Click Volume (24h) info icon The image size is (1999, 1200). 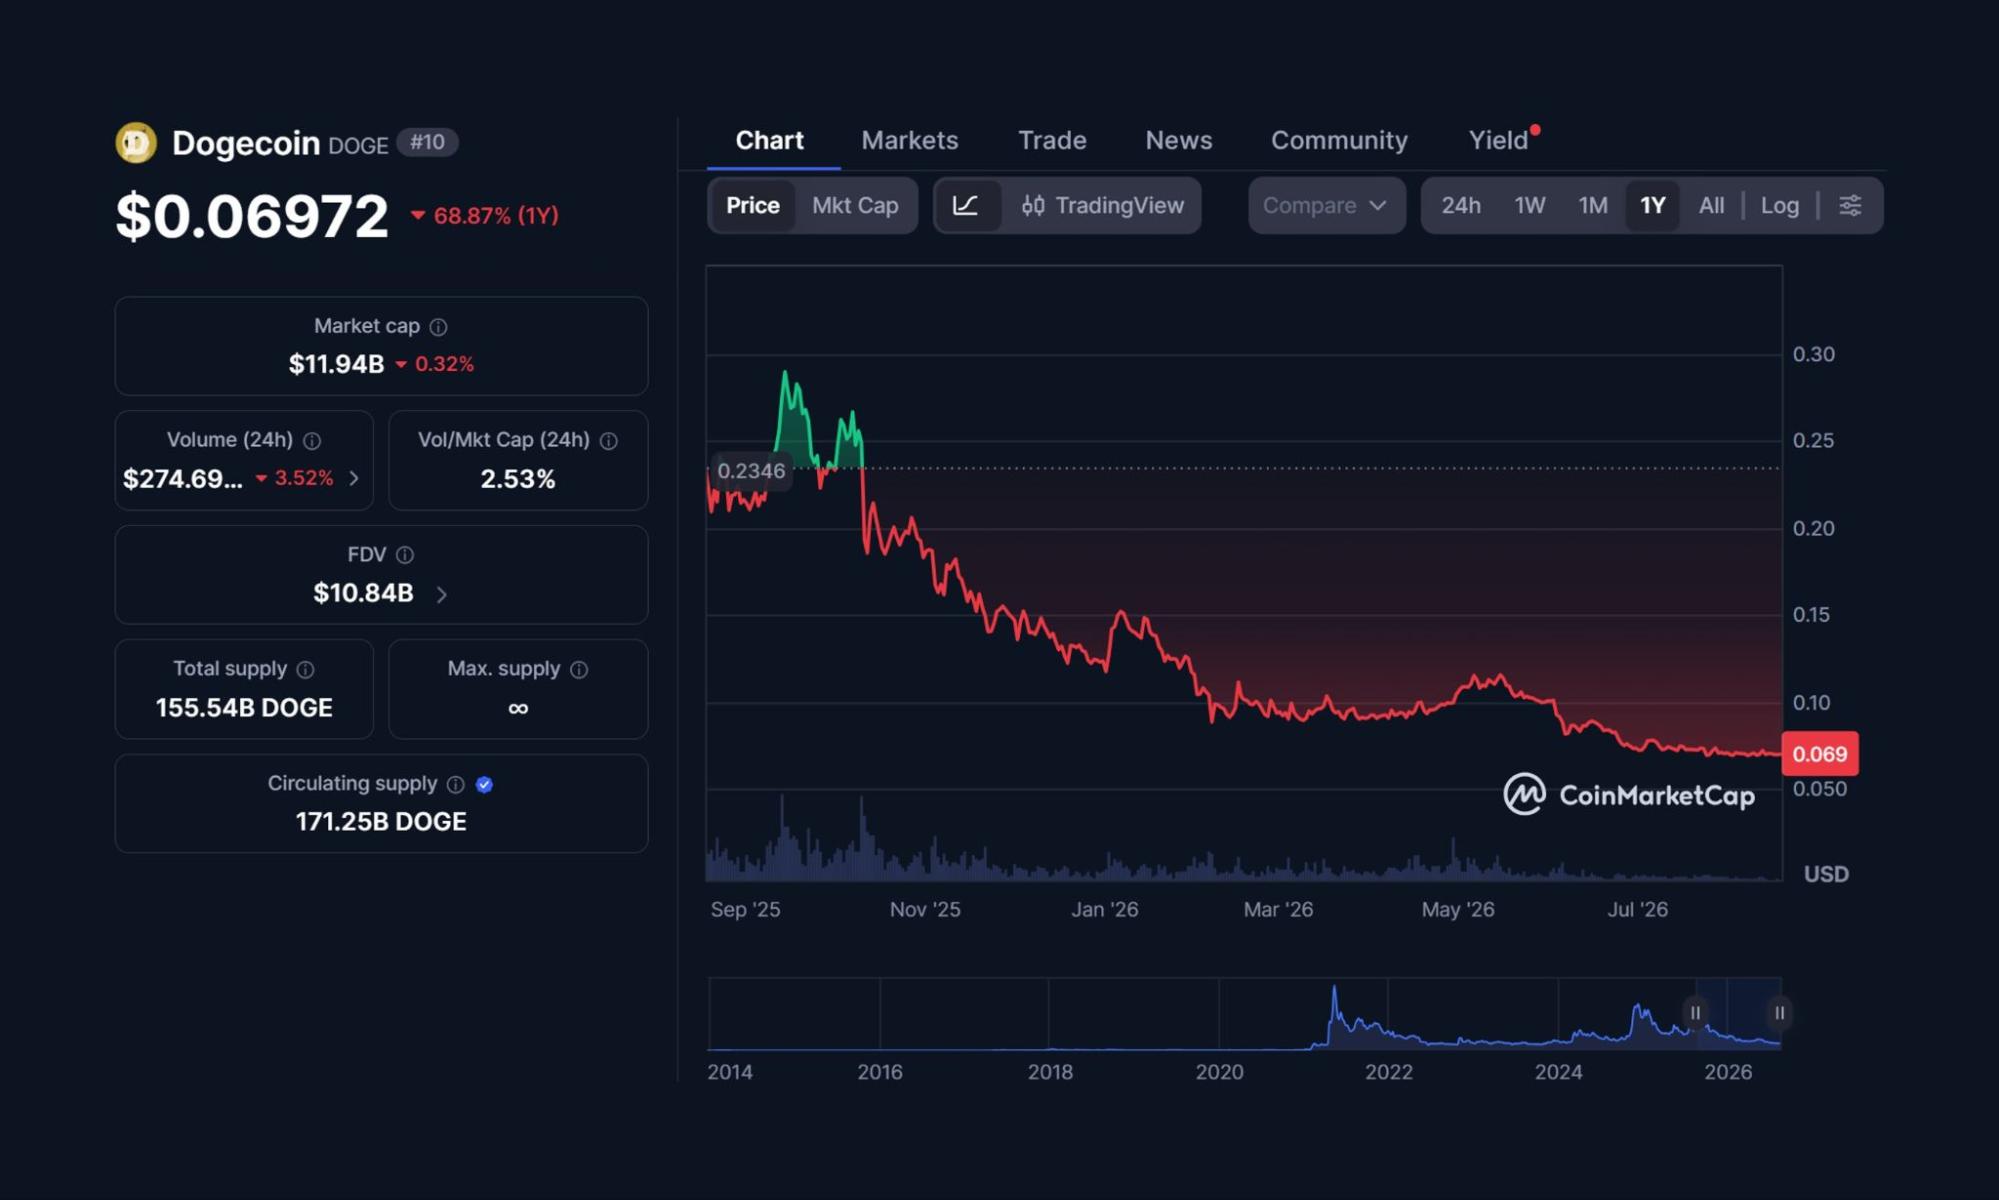tap(312, 441)
